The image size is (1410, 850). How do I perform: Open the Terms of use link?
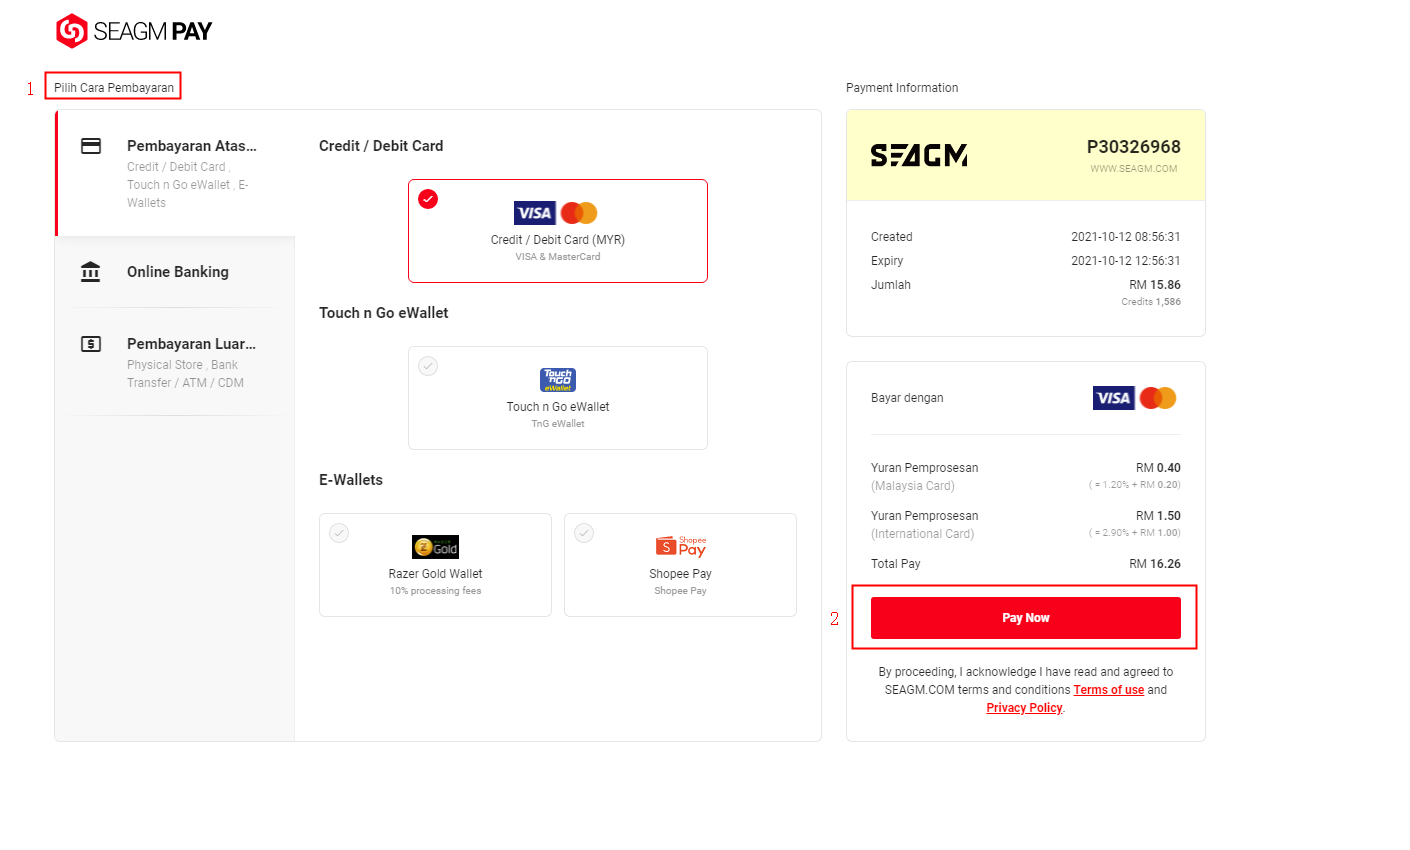pyautogui.click(x=1109, y=690)
